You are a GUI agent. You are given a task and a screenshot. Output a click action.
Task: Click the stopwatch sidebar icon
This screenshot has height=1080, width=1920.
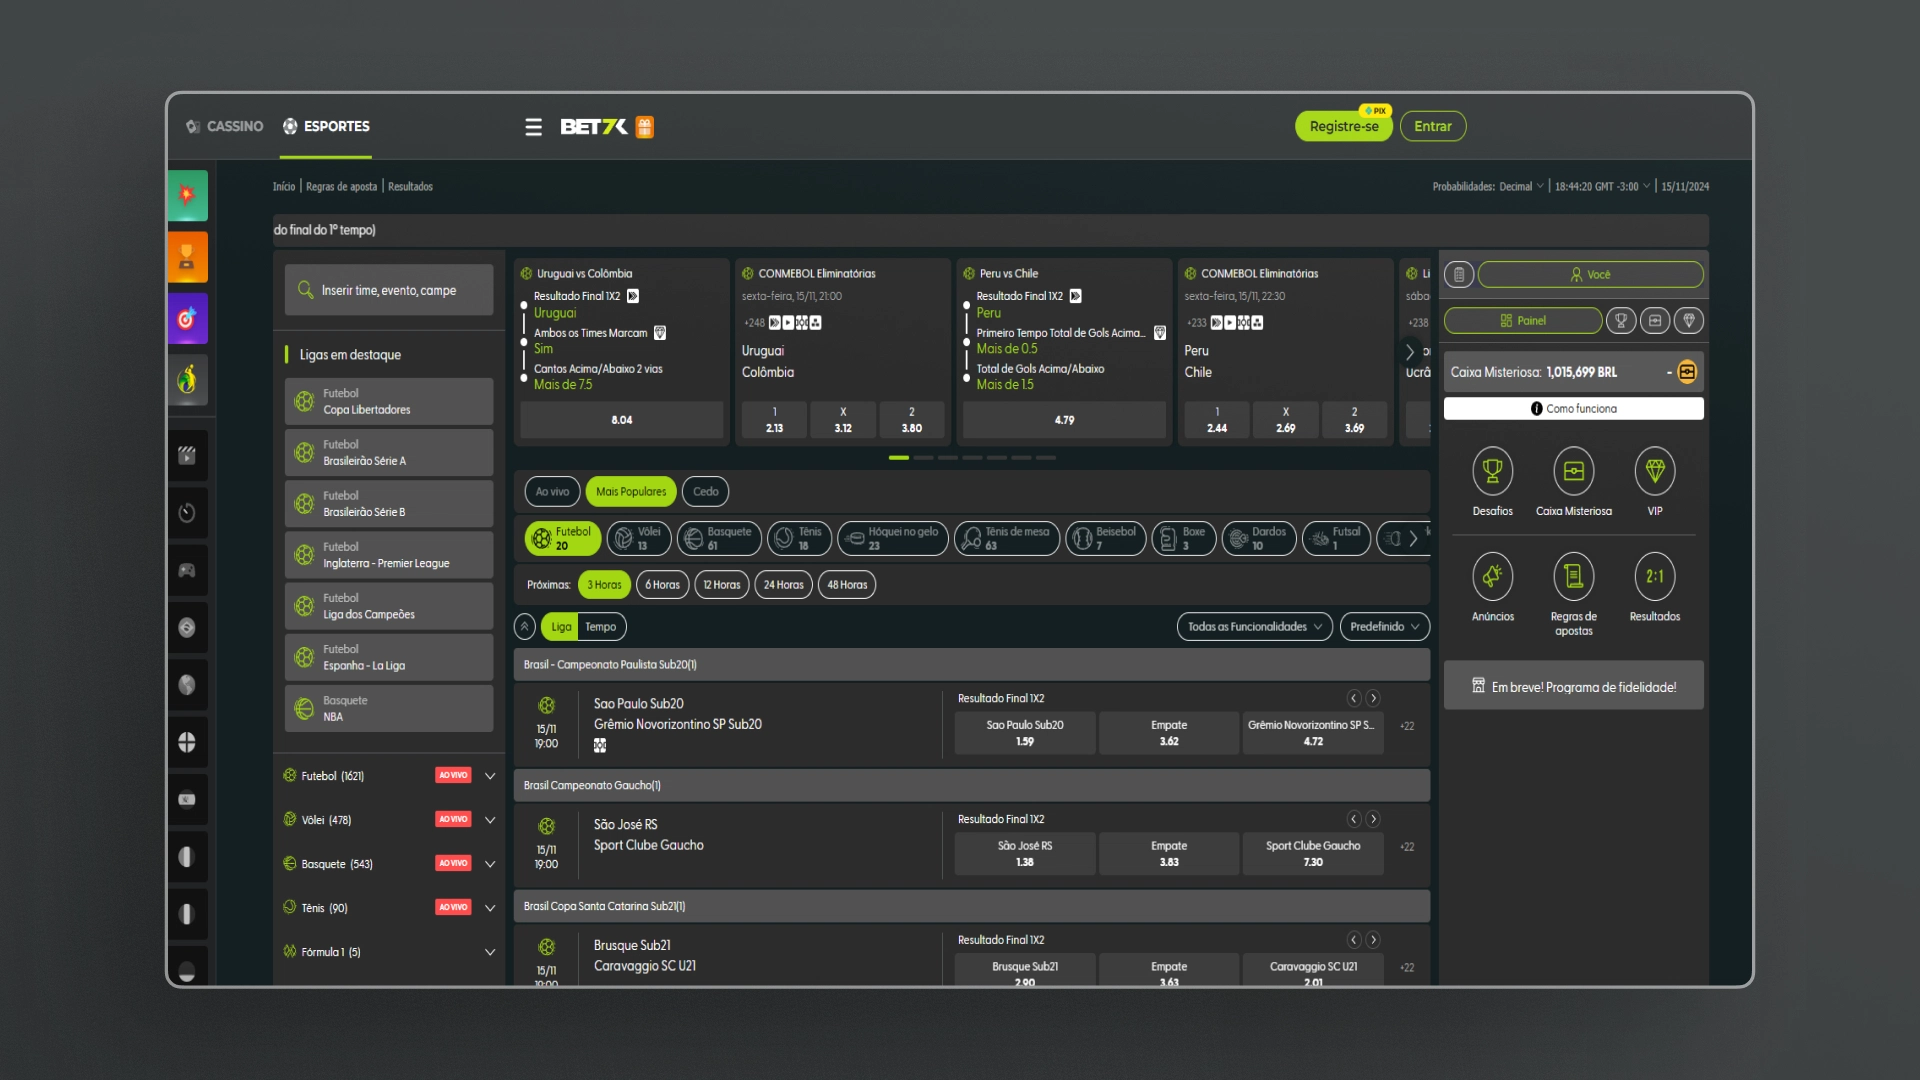point(187,513)
